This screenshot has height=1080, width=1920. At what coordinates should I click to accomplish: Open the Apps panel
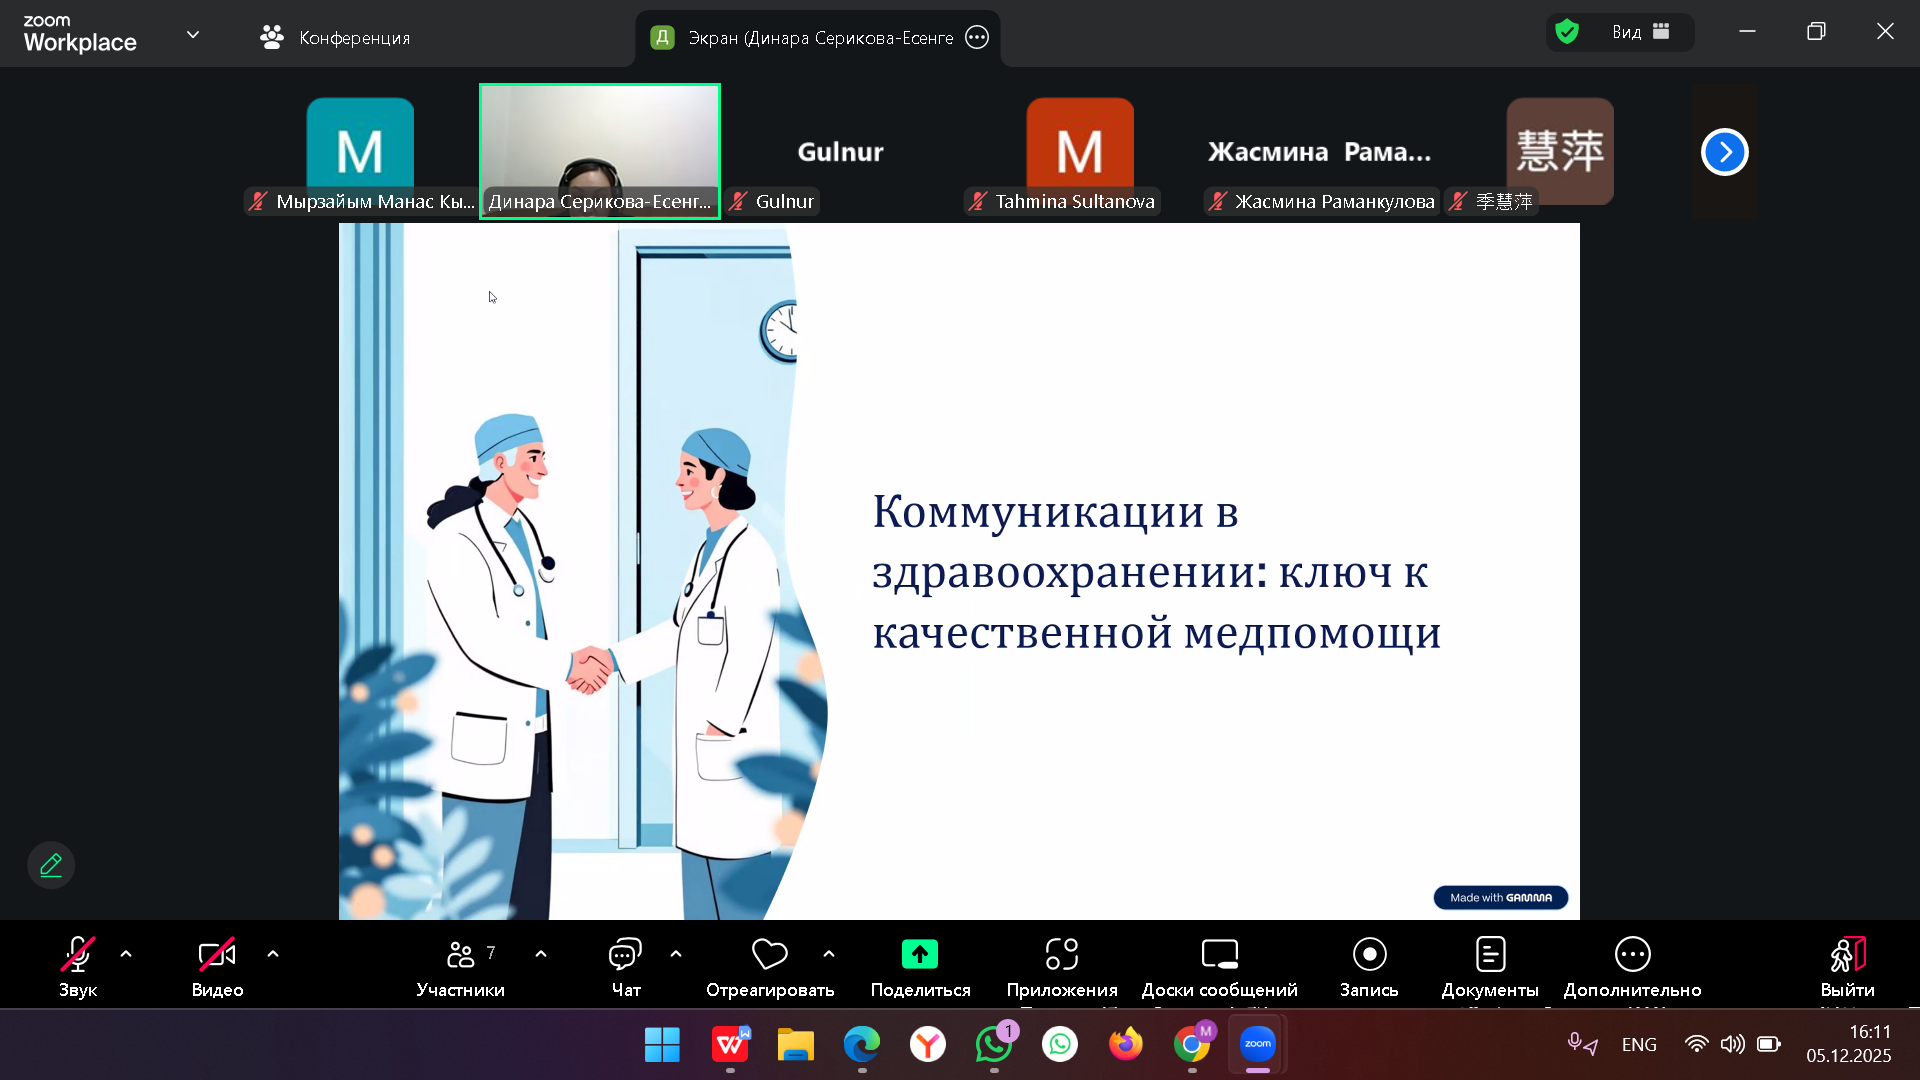(1061, 956)
